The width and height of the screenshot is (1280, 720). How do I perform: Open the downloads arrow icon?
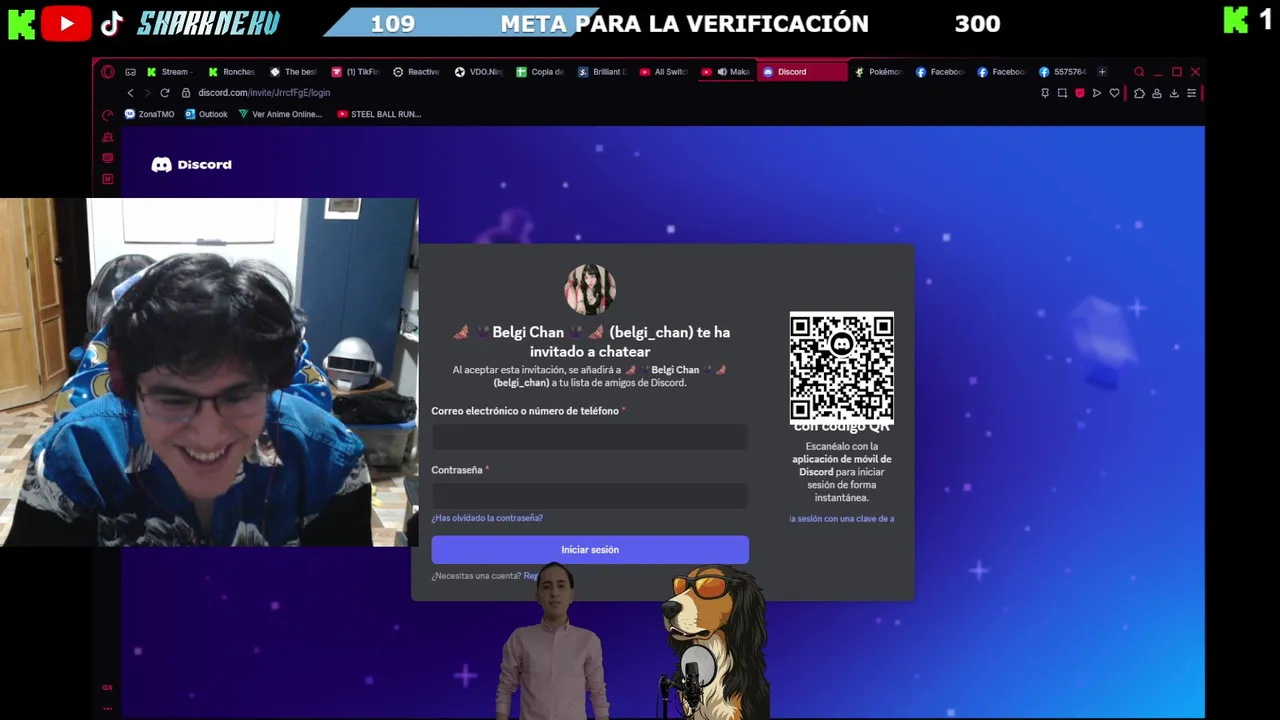1174,93
